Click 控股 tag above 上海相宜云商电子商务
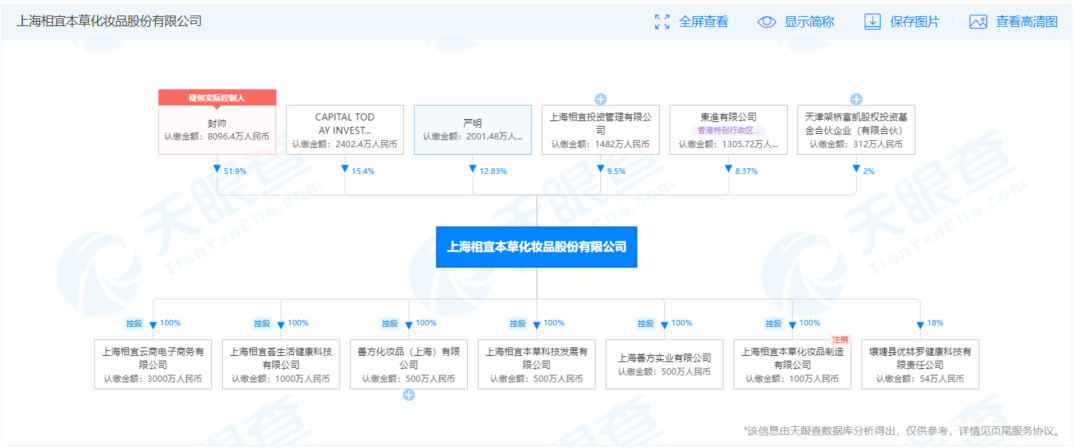Viewport: 1080px width, 448px height. 133,323
